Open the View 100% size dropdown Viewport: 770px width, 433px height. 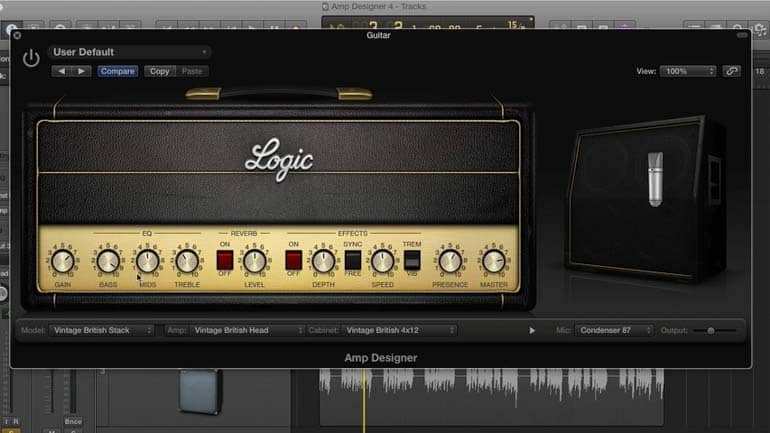688,71
